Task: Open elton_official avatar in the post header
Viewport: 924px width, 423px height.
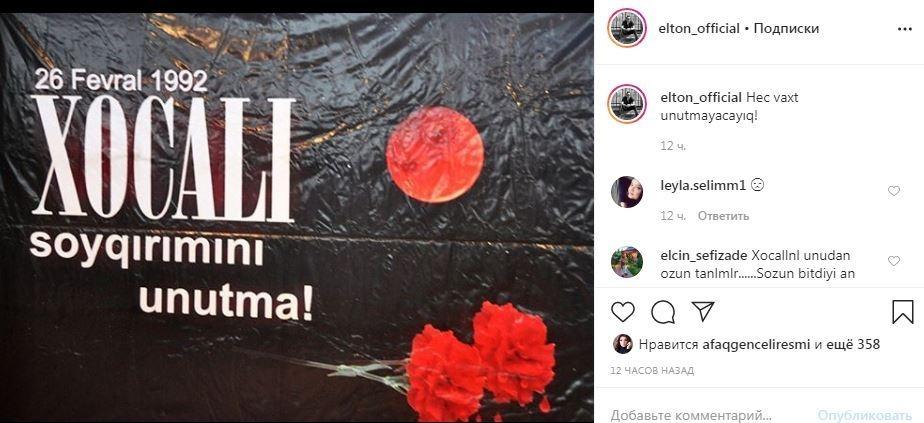Action: (627, 28)
